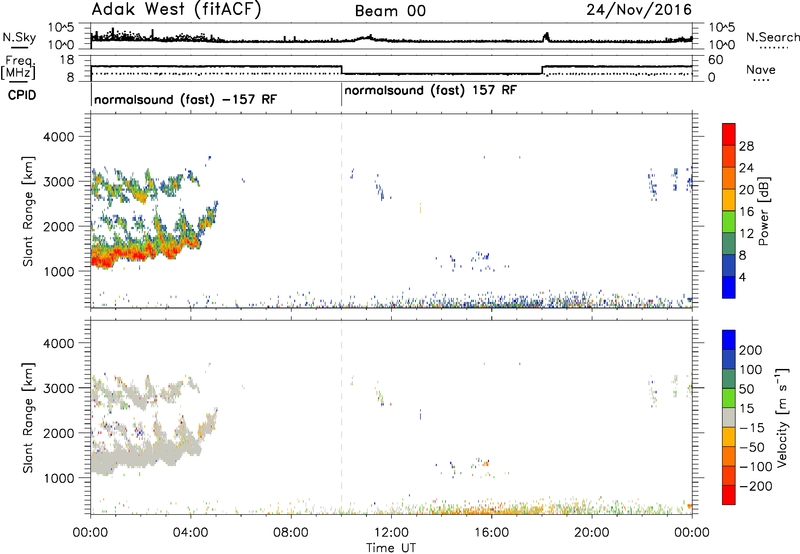Click the '1000' label on the velocity panel axis
This screenshot has height=554, width=800.
pos(59,477)
